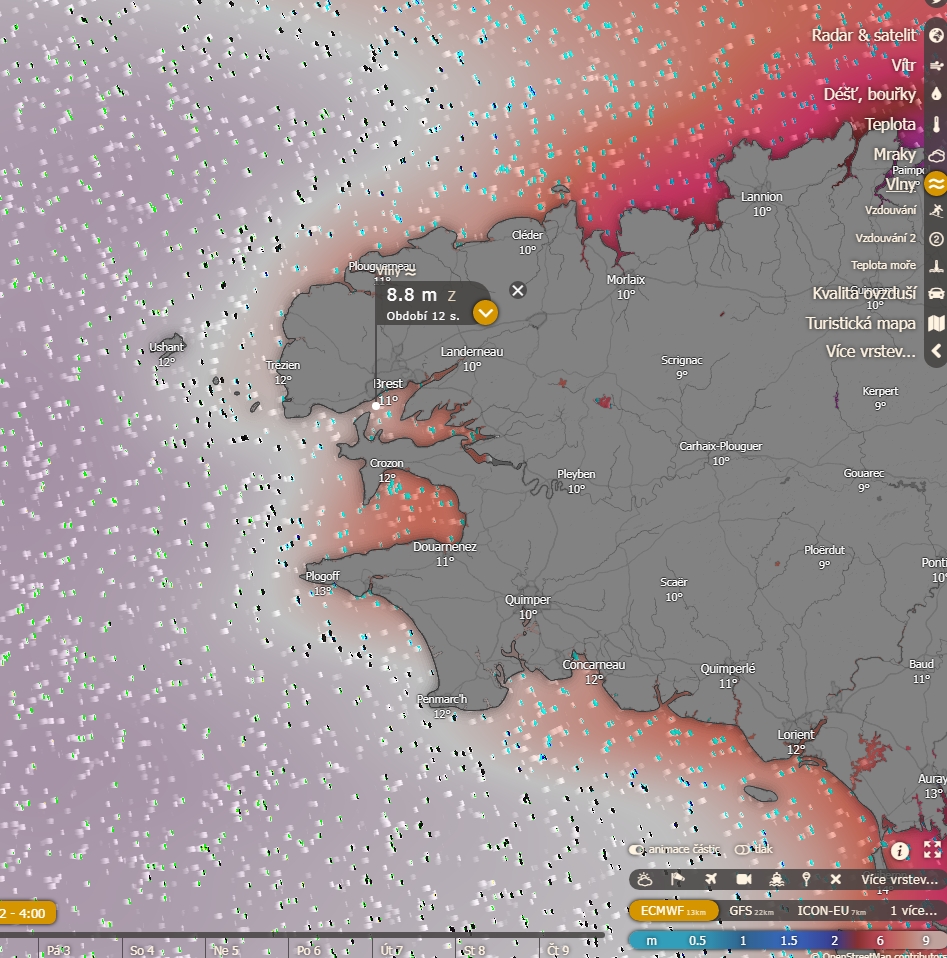The width and height of the screenshot is (947, 958).
Task: Choose the GFS 22km model
Action: tap(751, 911)
